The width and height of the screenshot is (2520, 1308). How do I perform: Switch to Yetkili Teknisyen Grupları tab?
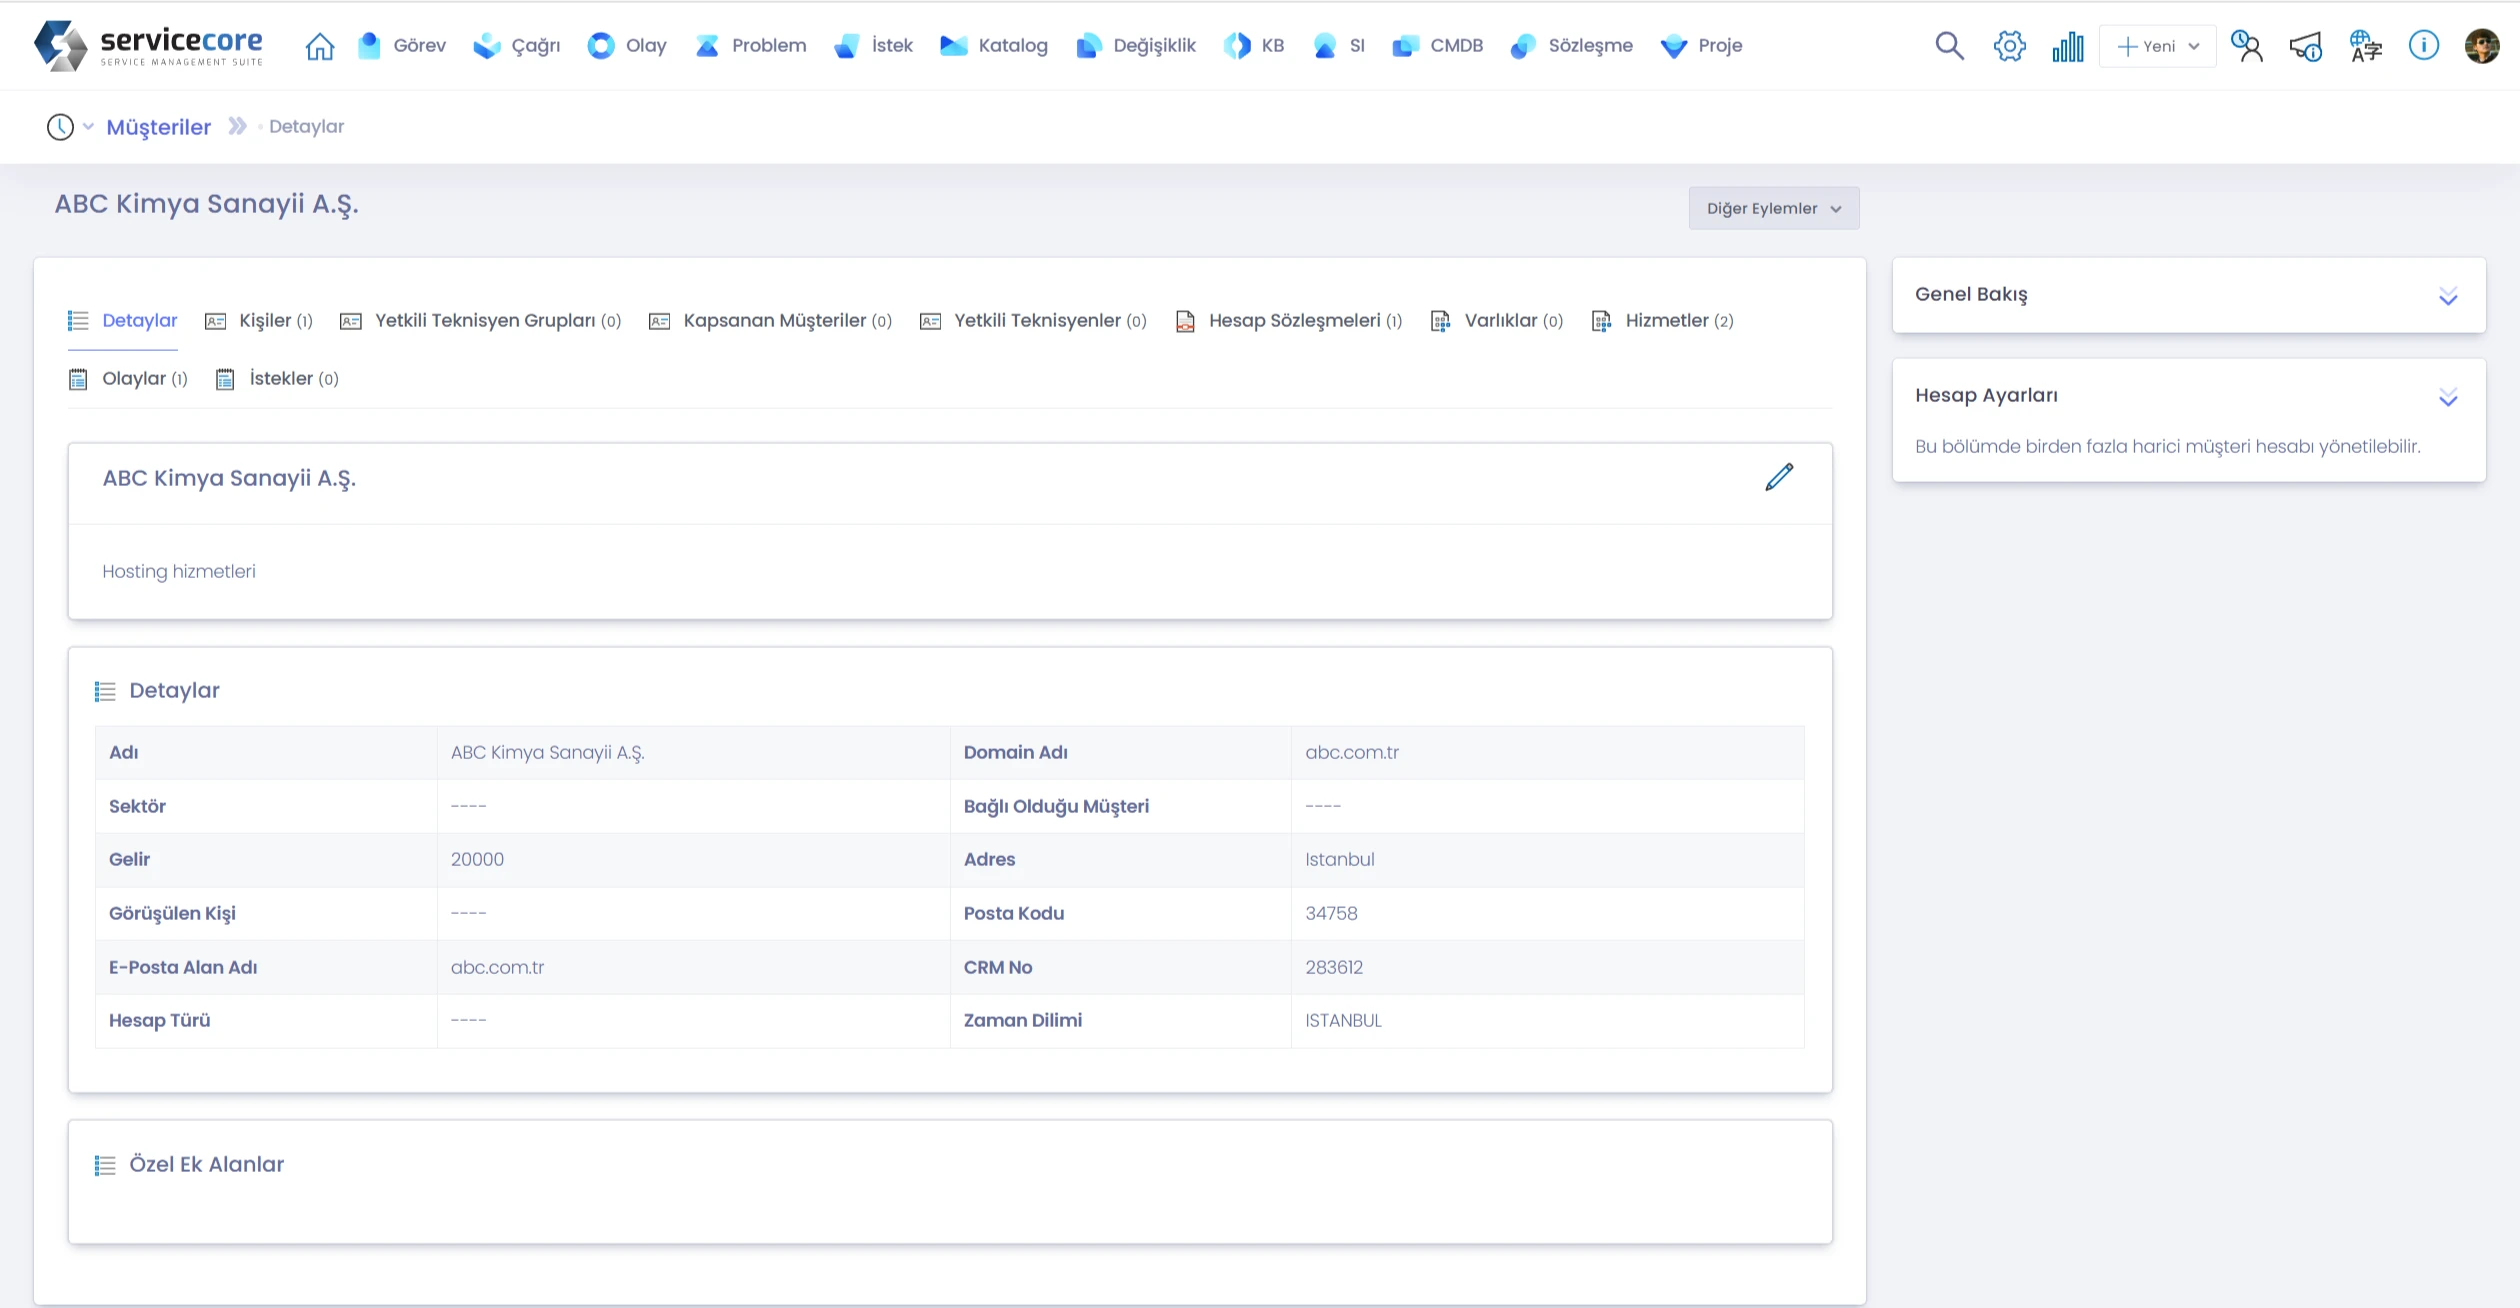coord(481,321)
